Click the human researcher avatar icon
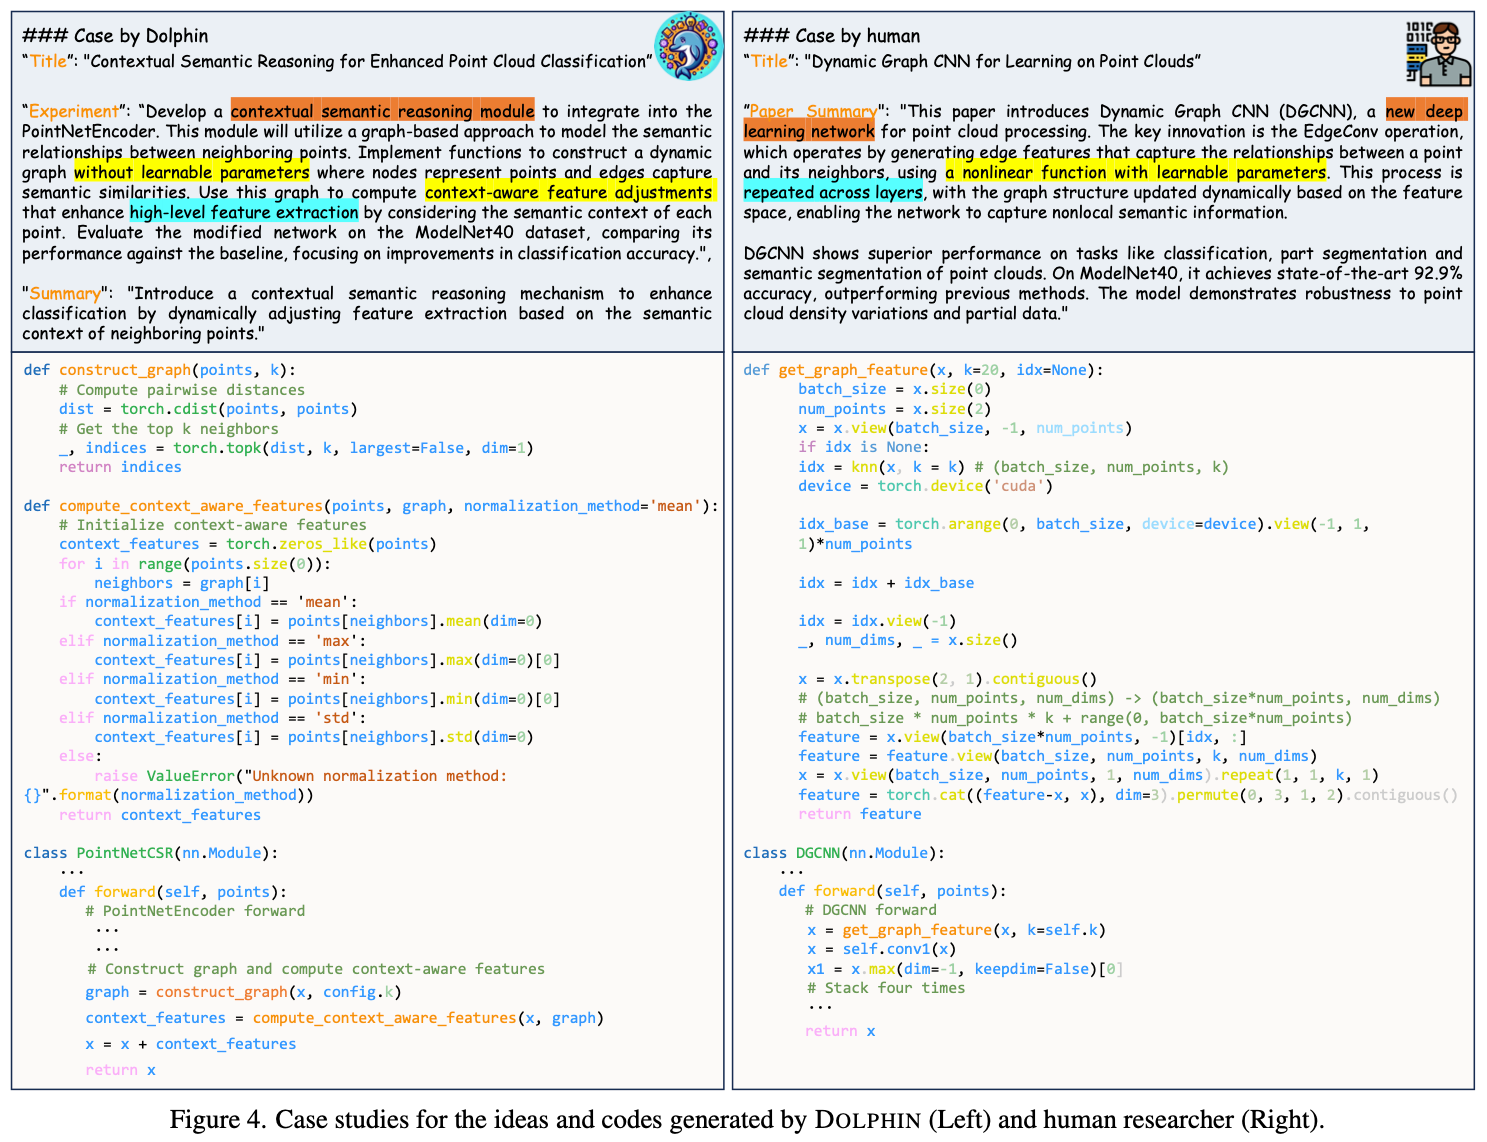Image resolution: width=1487 pixels, height=1142 pixels. click(x=1438, y=54)
